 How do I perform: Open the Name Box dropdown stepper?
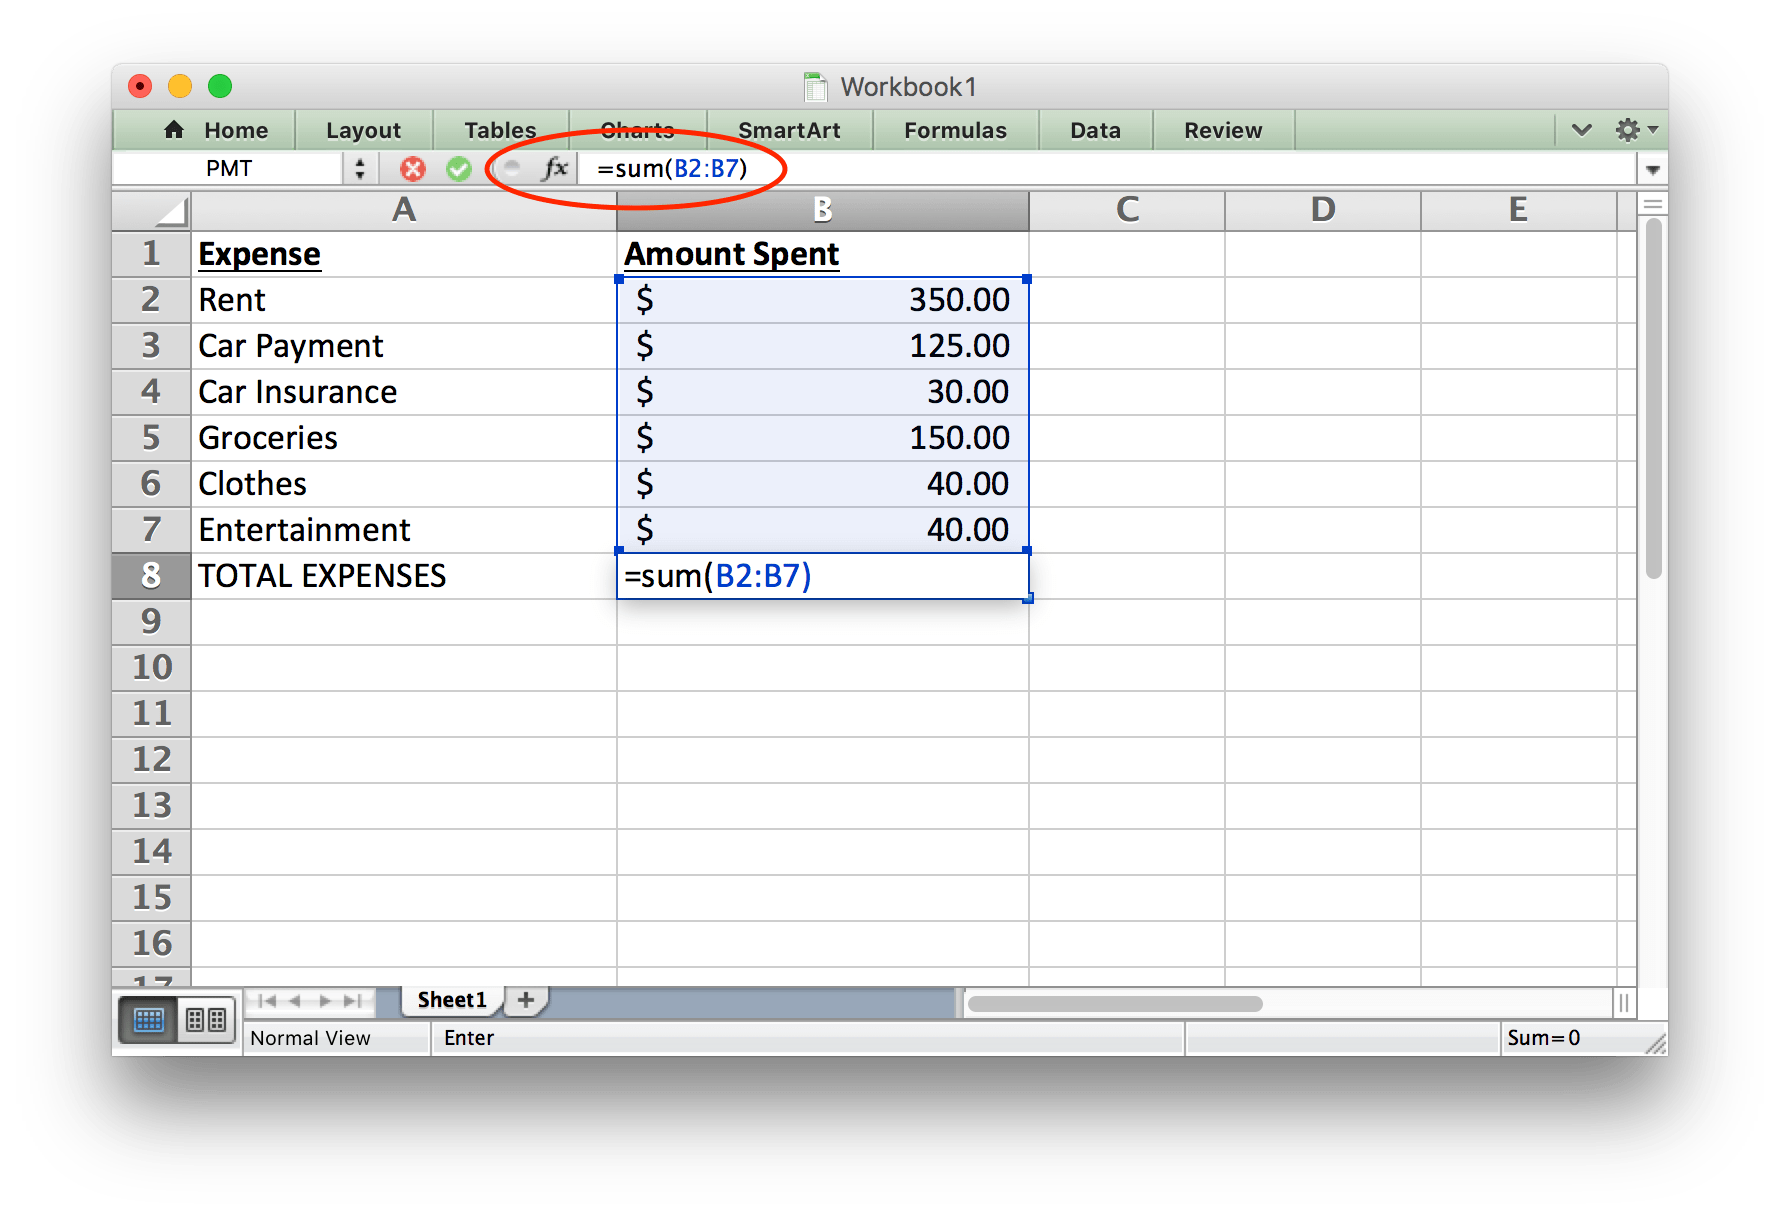point(360,168)
